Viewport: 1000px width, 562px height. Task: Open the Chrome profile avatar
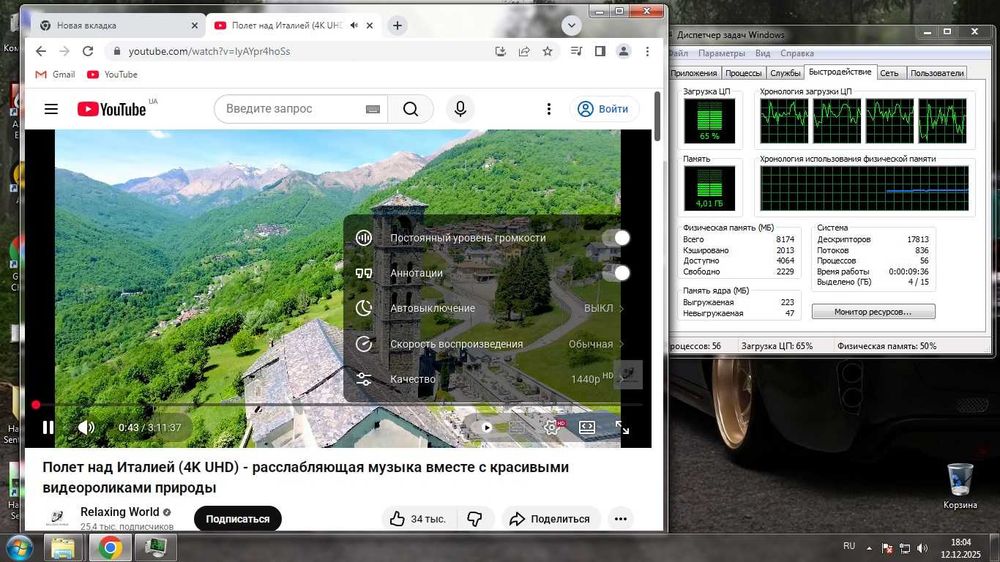click(x=624, y=51)
